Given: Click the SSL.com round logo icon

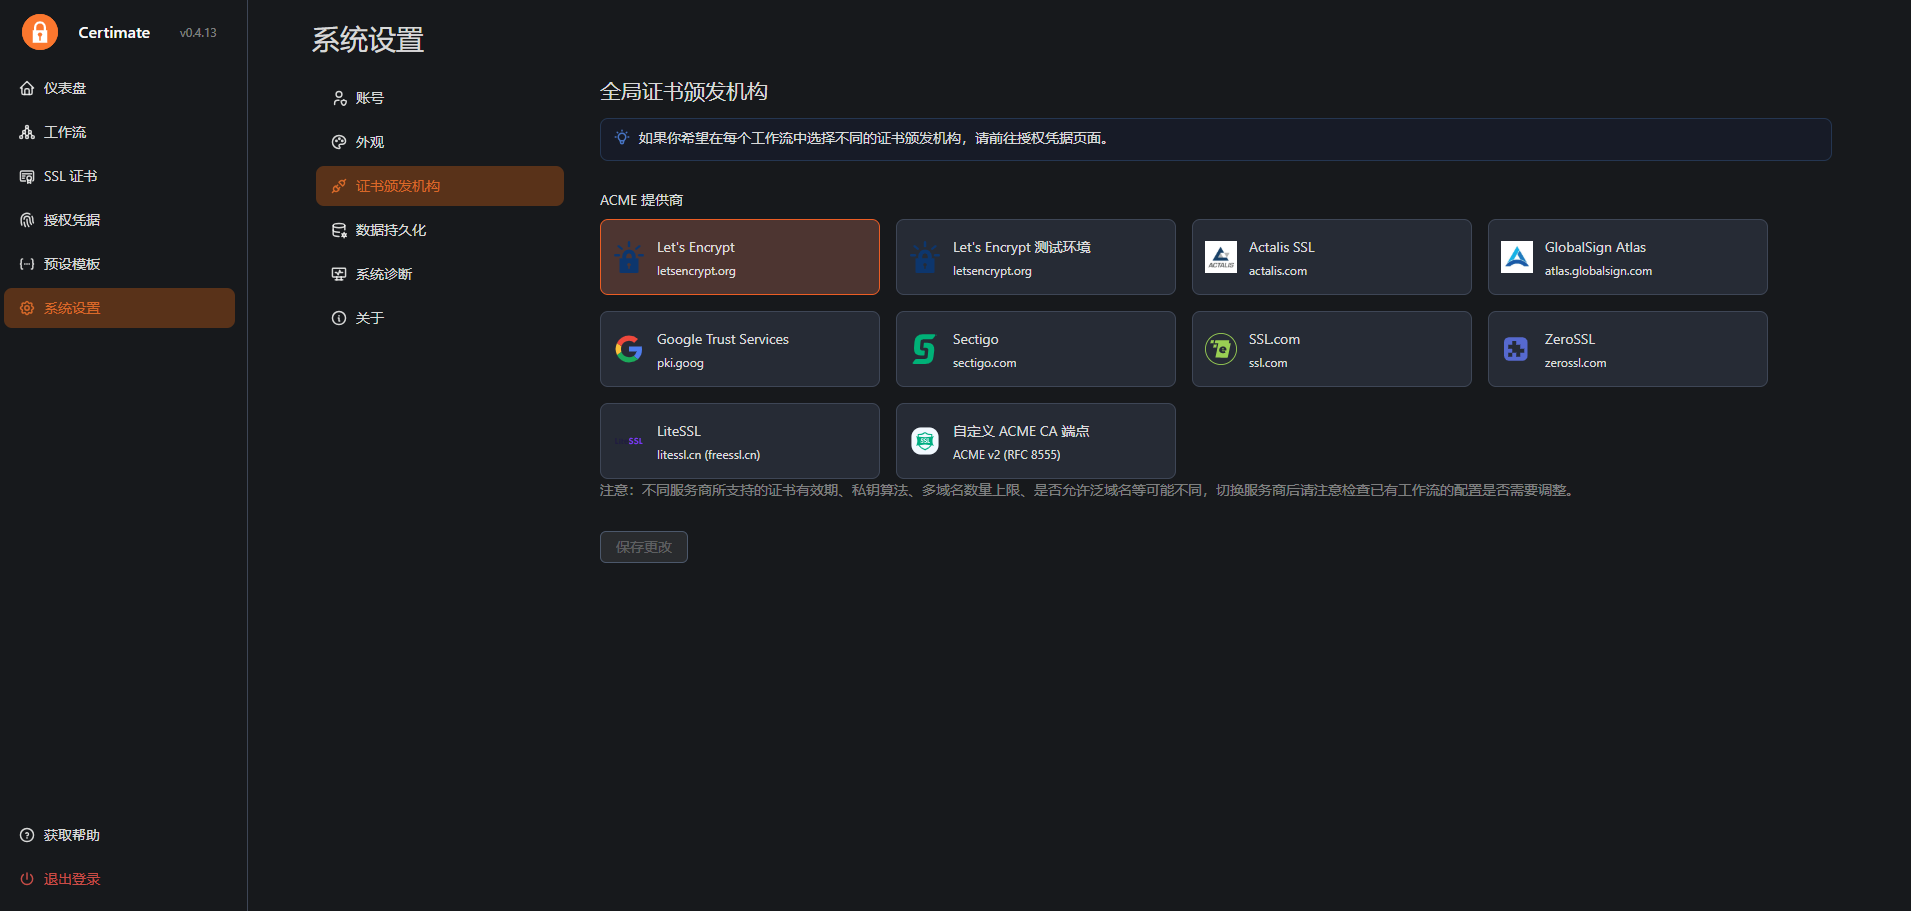Looking at the screenshot, I should pos(1221,349).
